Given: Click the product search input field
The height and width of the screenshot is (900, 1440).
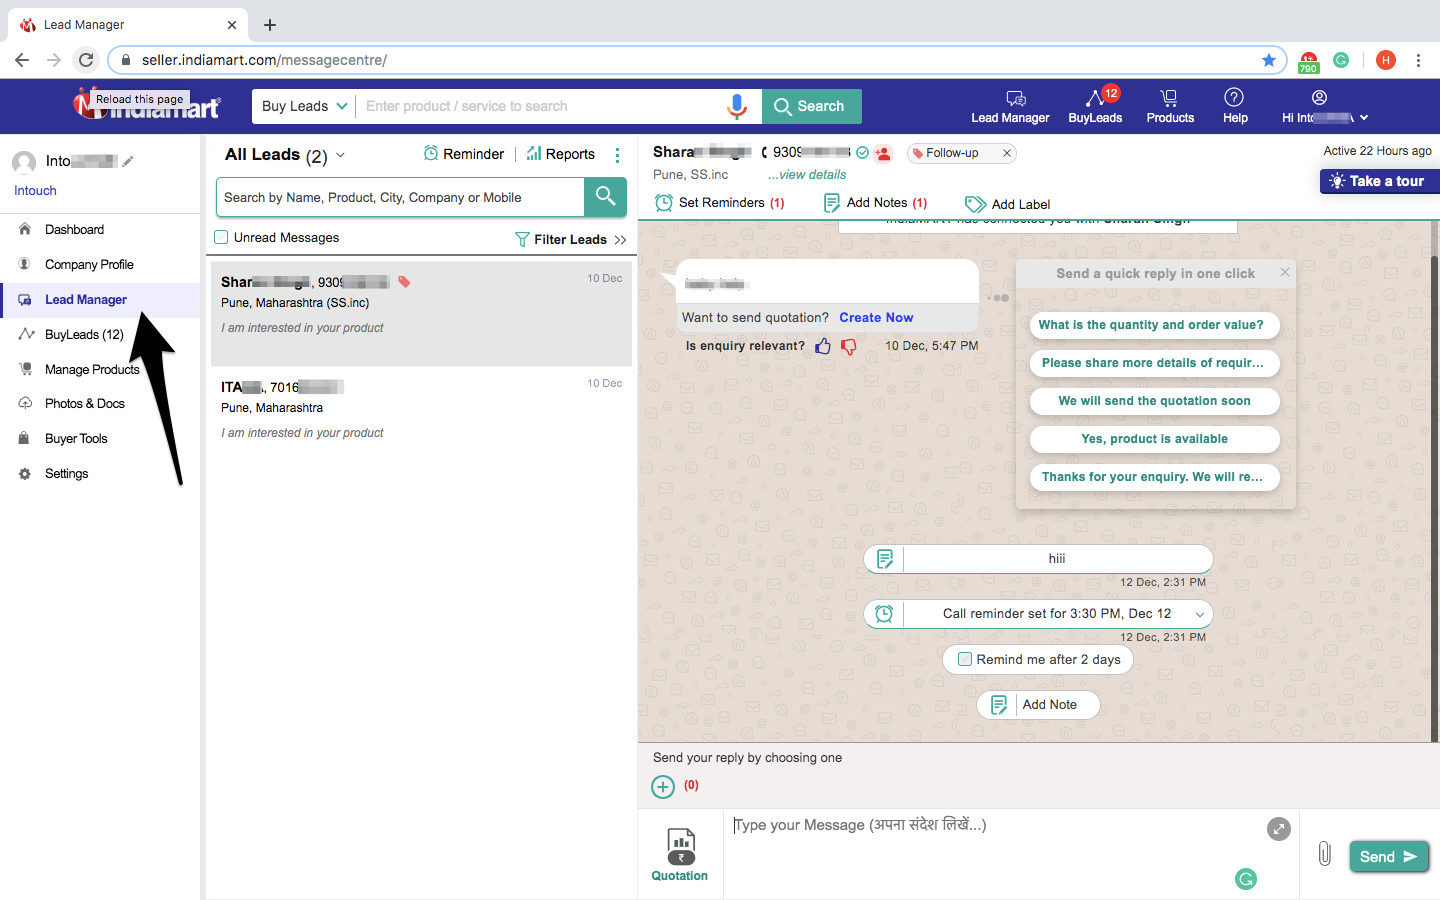Looking at the screenshot, I should pyautogui.click(x=540, y=106).
